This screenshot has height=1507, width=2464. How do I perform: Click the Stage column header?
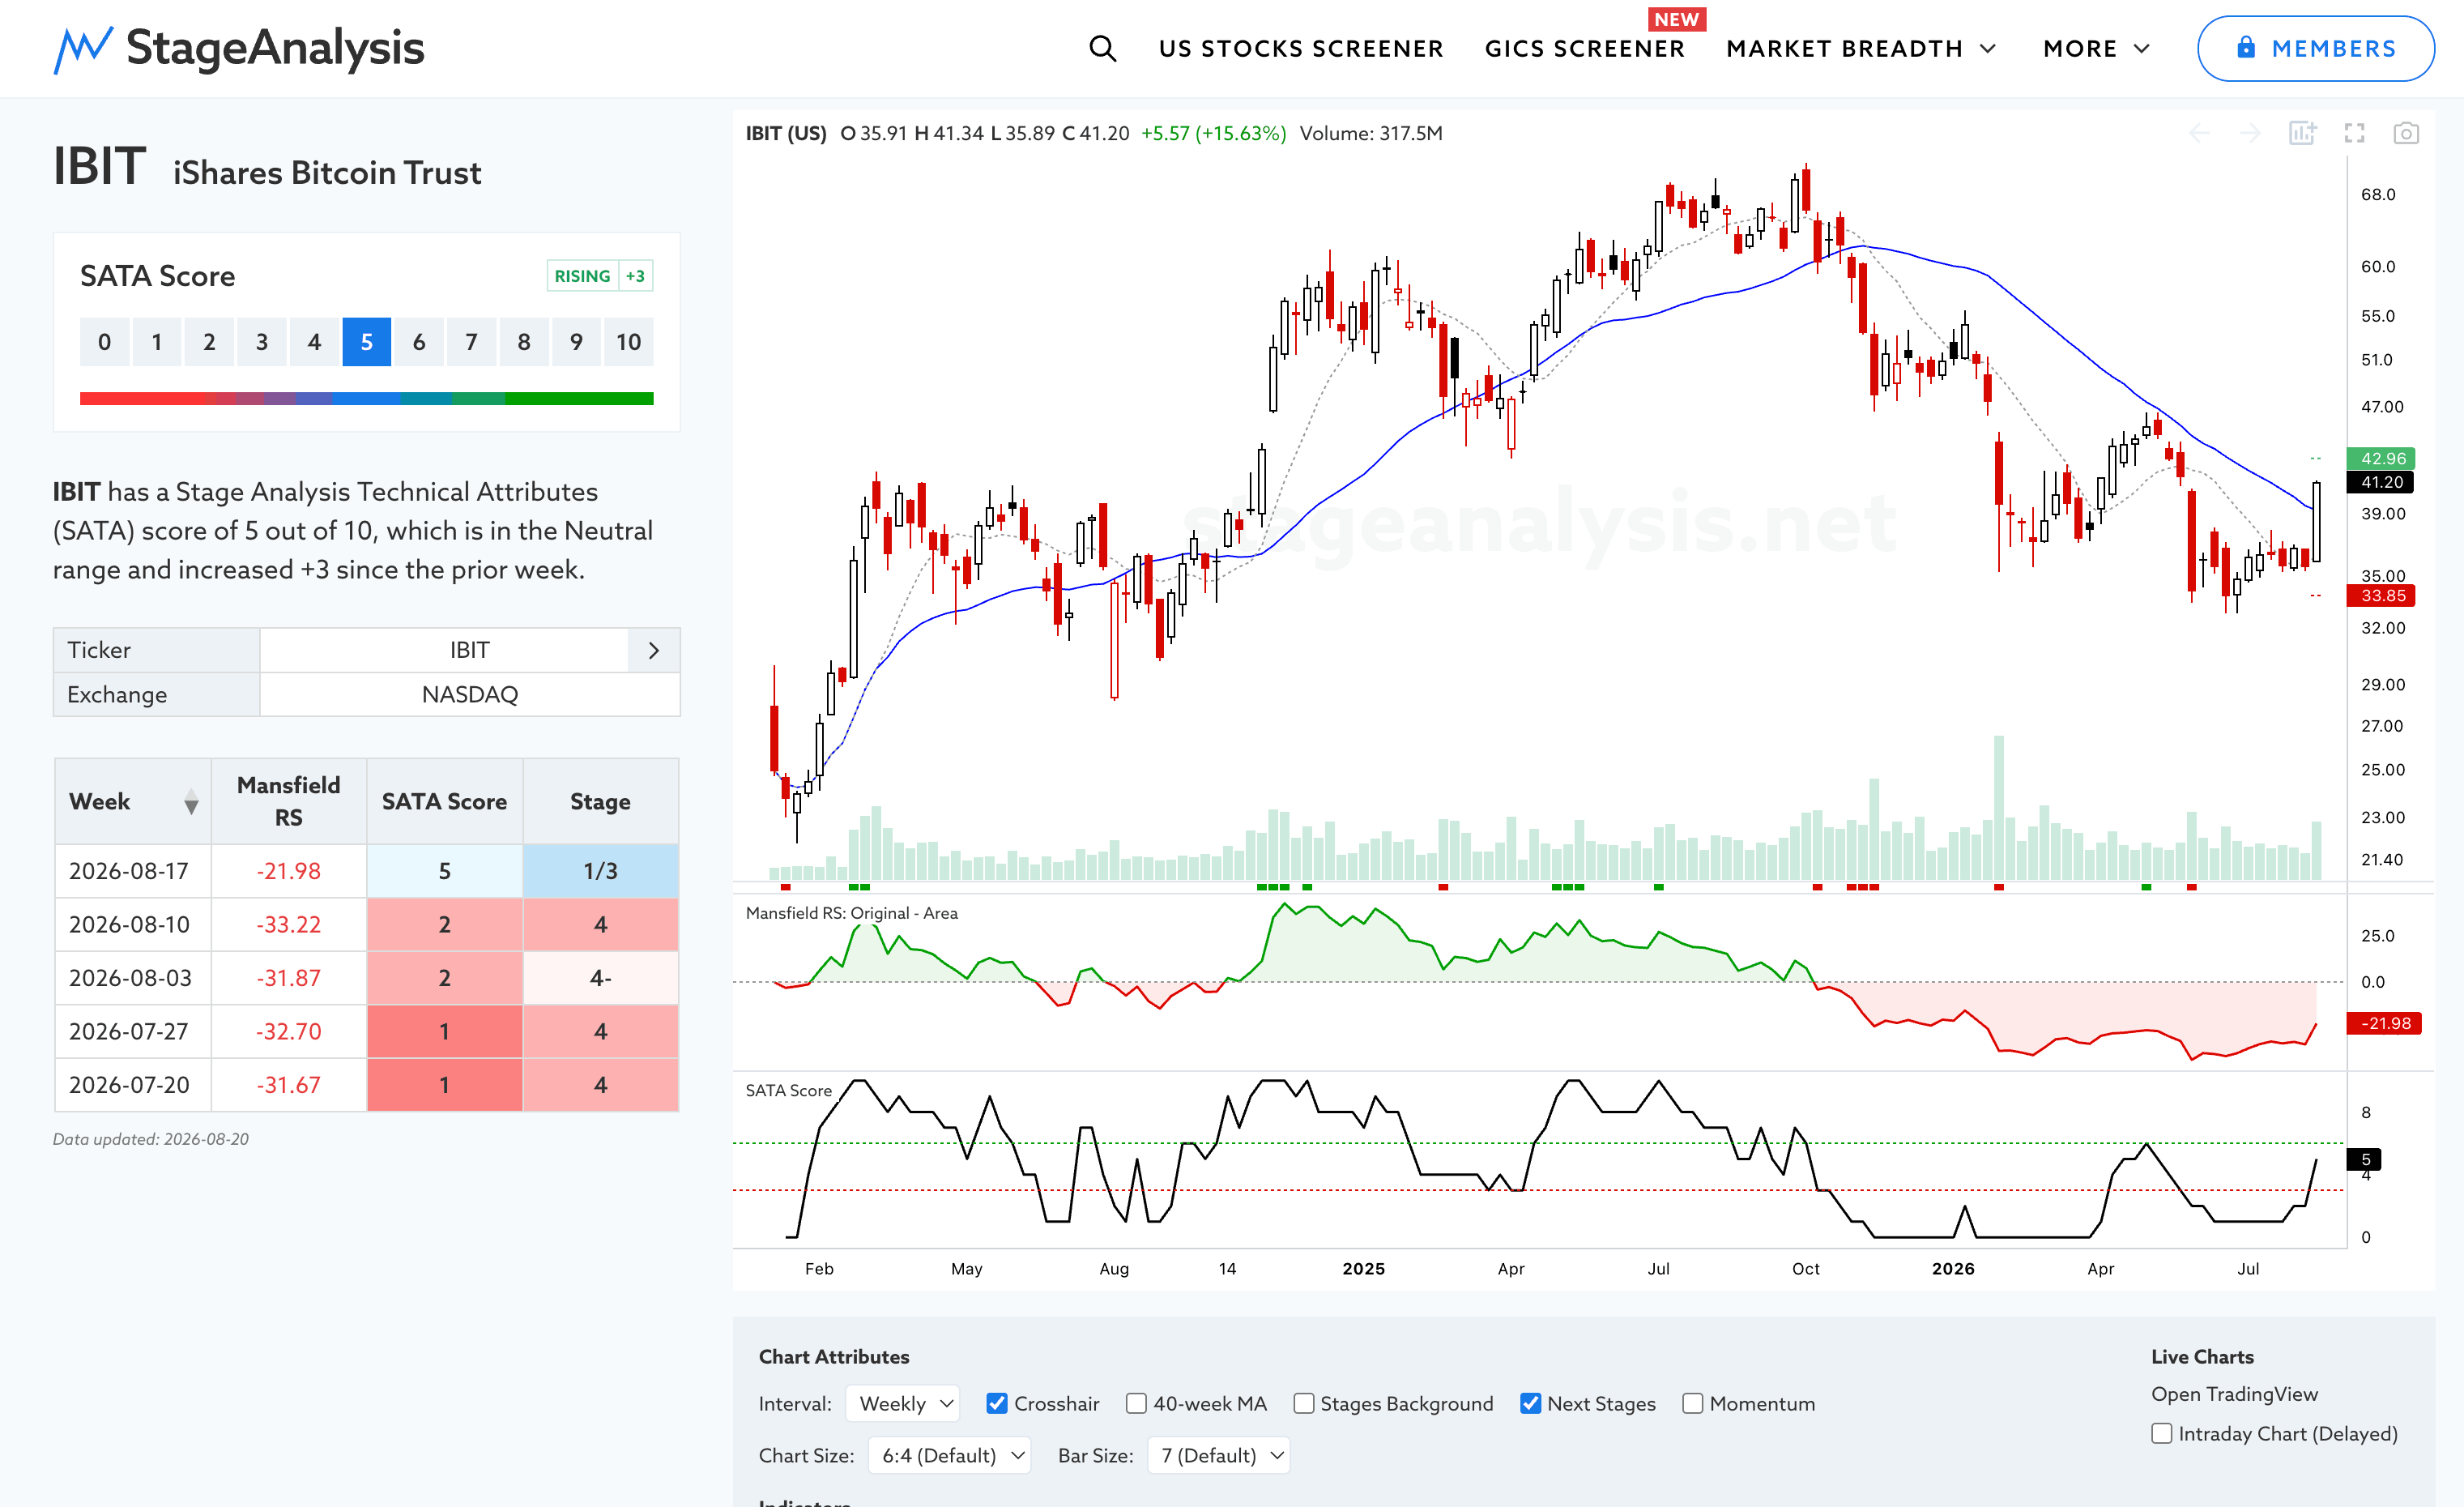pos(600,801)
